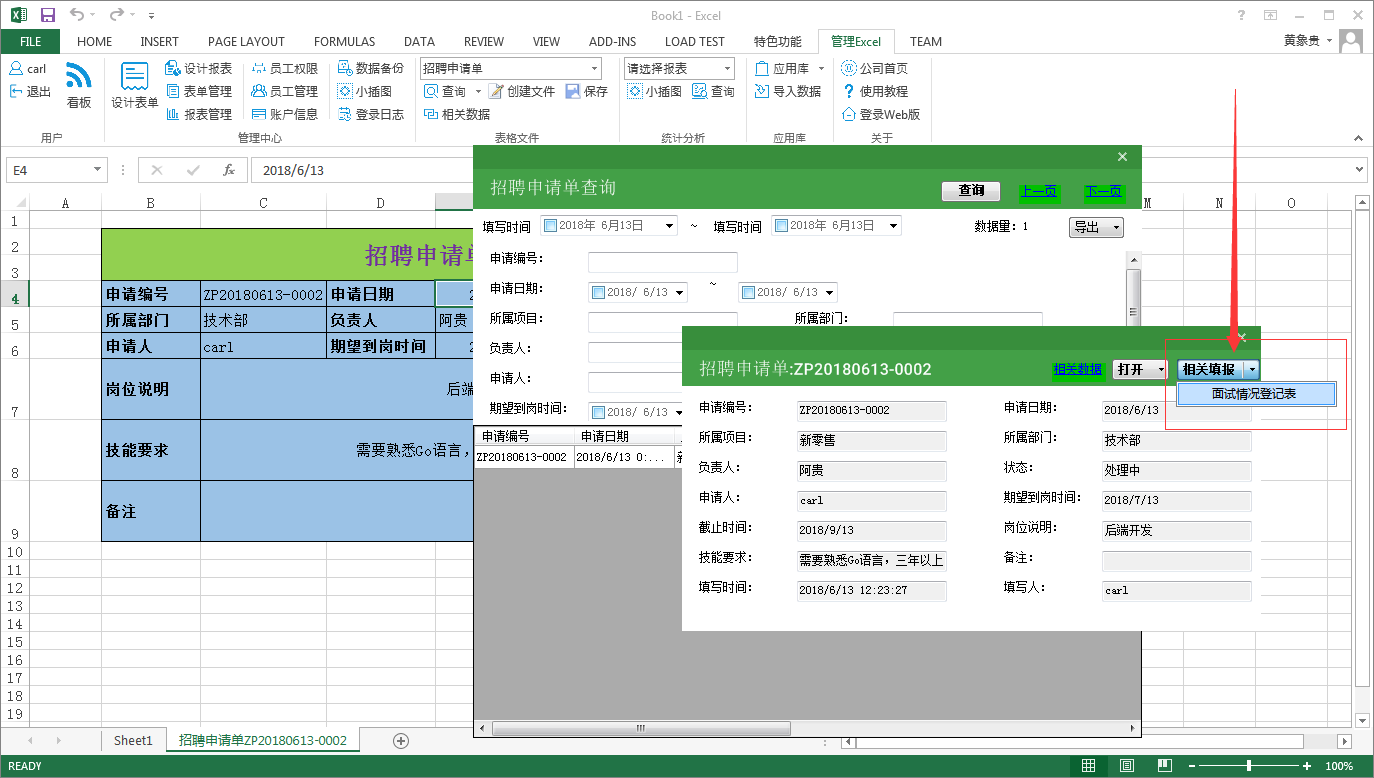Screen dimensions: 1374x778
Task: Choose 面试情况登记表 menu item
Action: pyautogui.click(x=1255, y=394)
